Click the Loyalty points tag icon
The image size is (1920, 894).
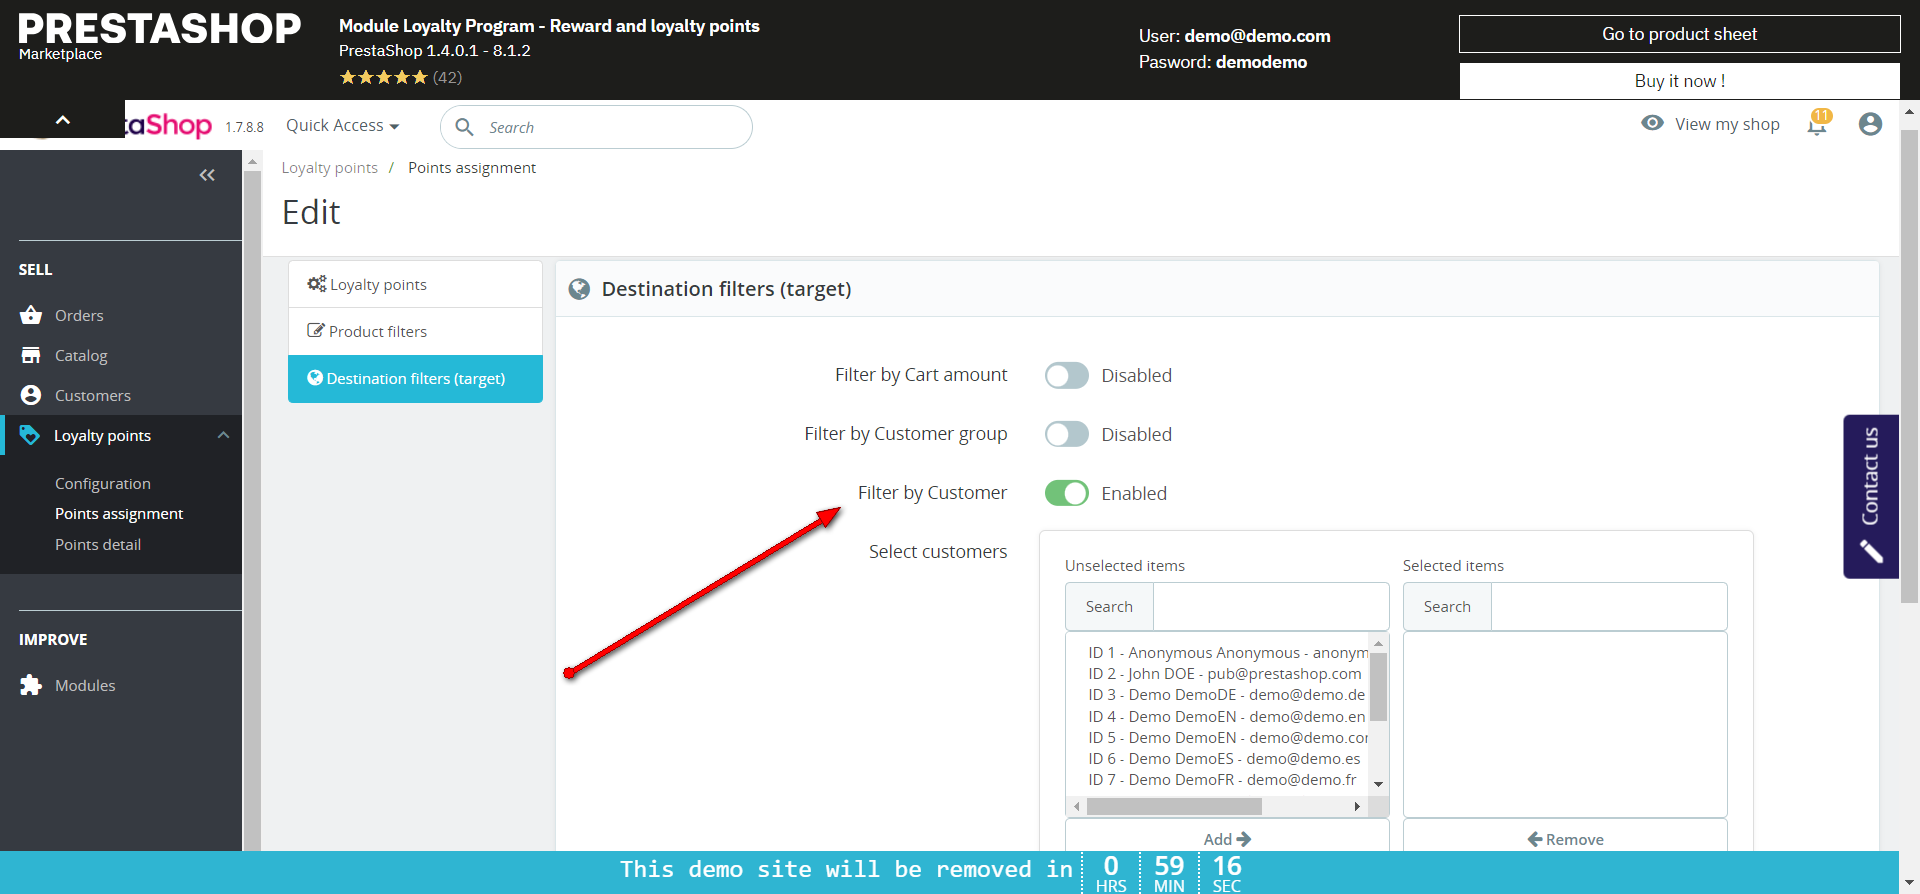pos(30,435)
